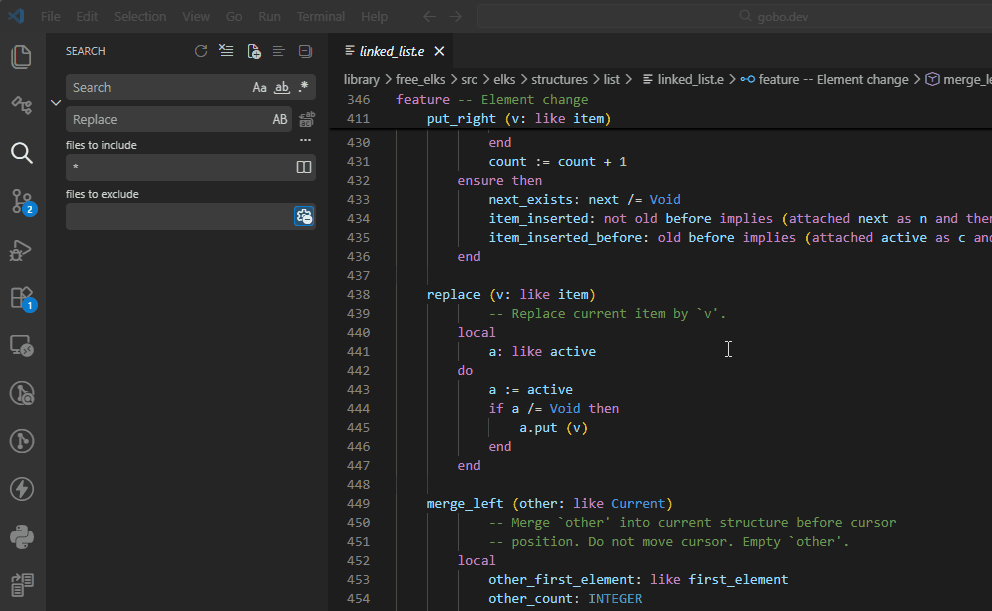Open the Selection menu
The width and height of the screenshot is (992, 611).
pos(140,17)
